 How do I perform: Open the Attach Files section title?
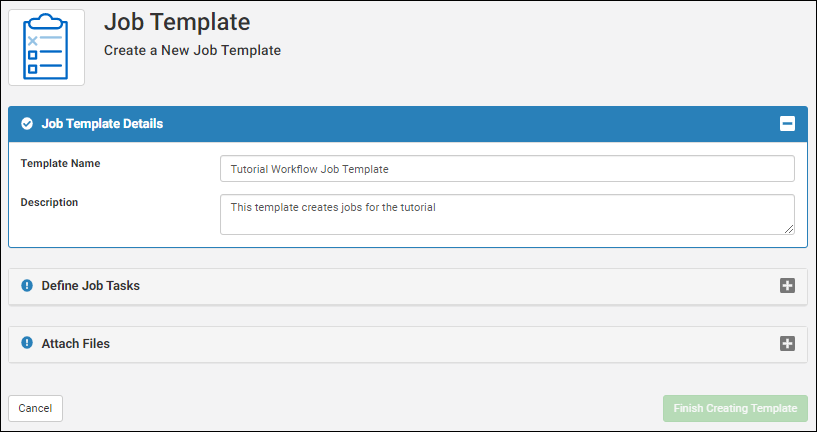[75, 343]
